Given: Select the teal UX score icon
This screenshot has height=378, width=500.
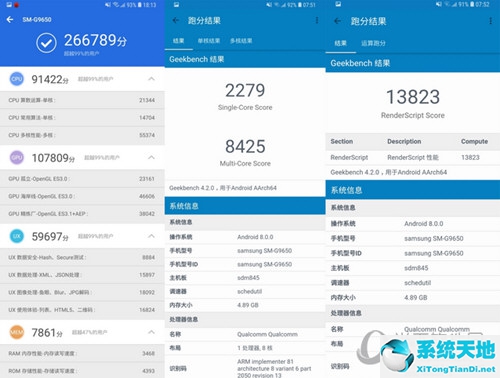Looking at the screenshot, I should coord(17,236).
